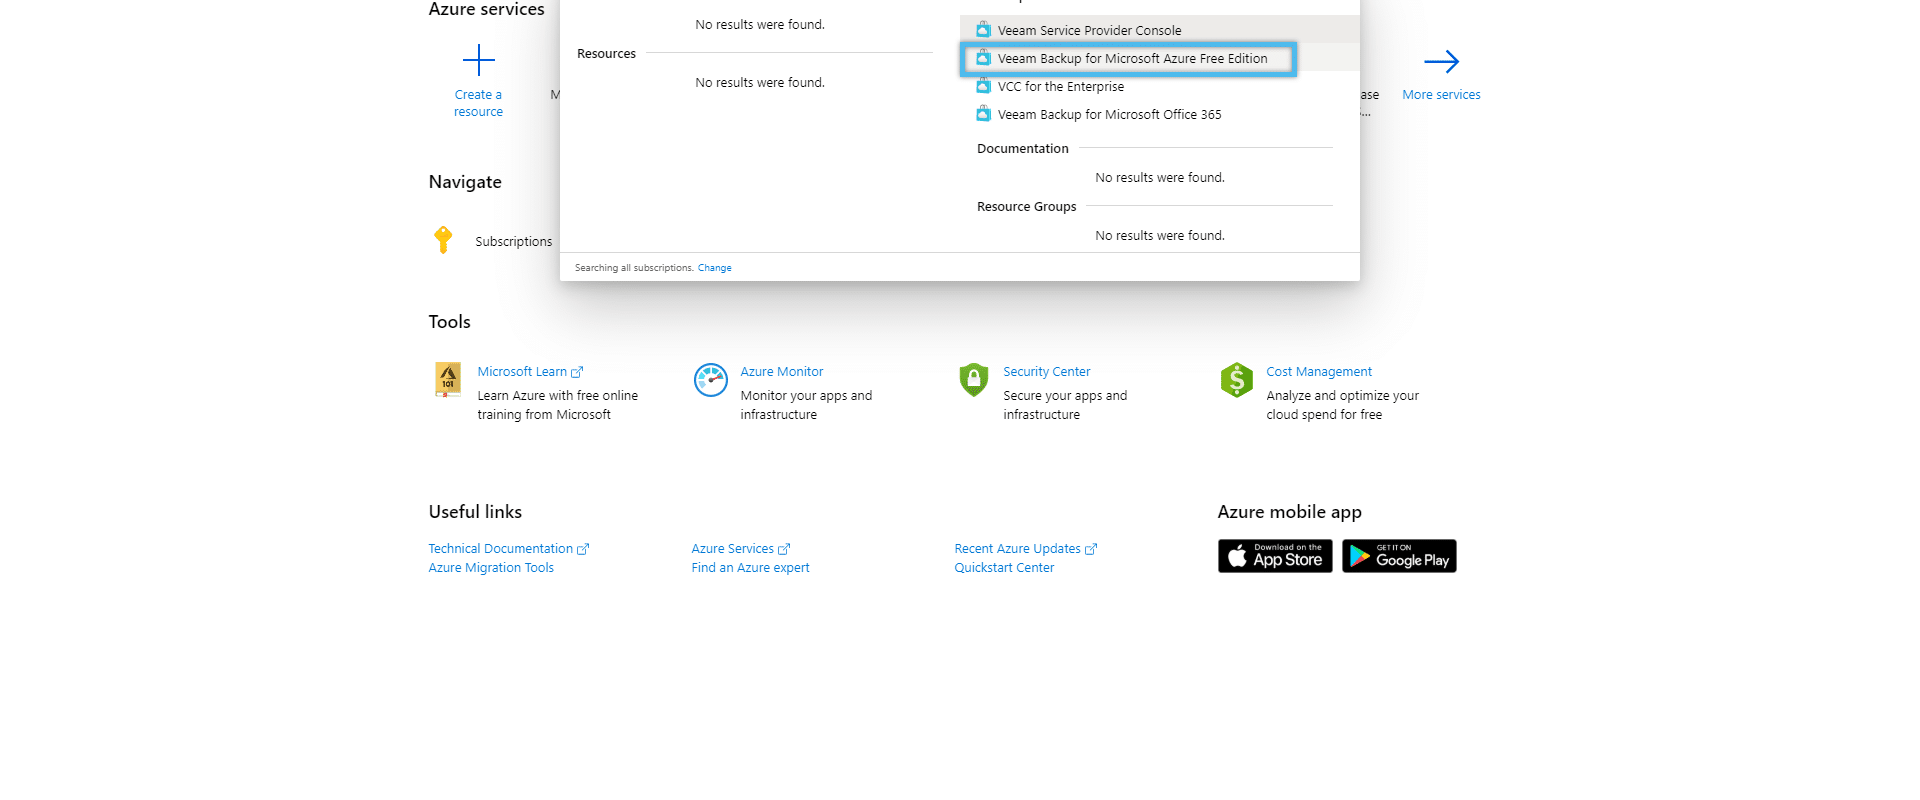Open the Create a resource link
The image size is (1920, 800).
coord(478,103)
